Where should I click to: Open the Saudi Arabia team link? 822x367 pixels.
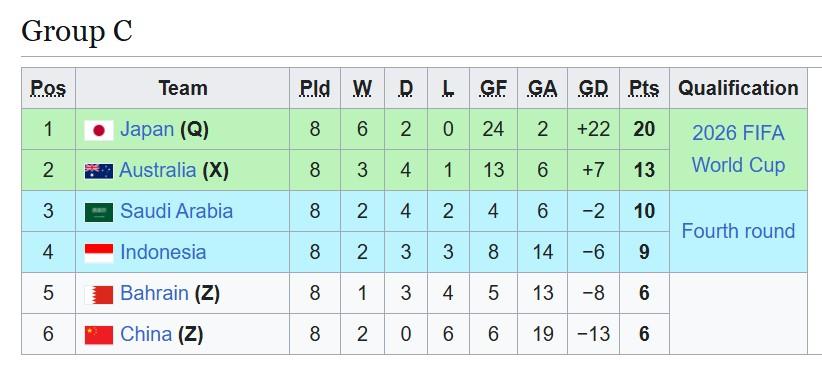[176, 211]
